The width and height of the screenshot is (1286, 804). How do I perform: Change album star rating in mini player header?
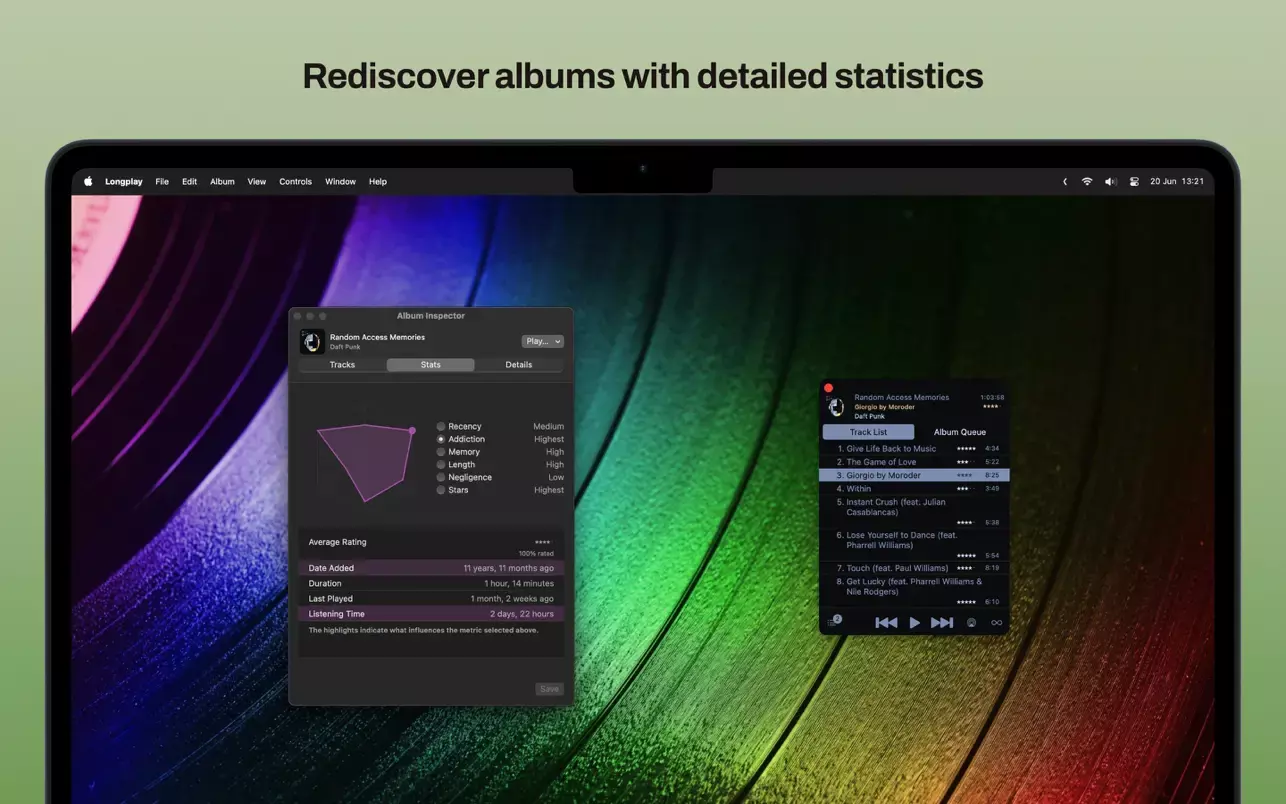[x=991, y=406]
